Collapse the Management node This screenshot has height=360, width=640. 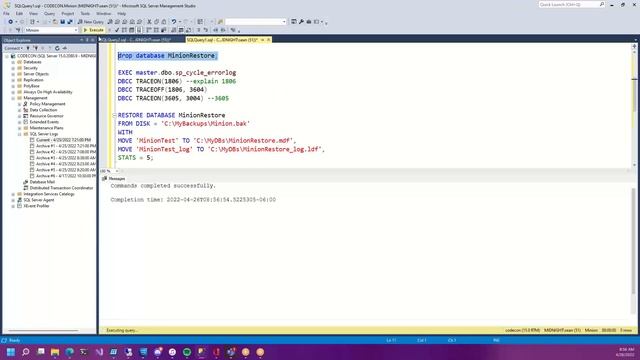point(13,98)
